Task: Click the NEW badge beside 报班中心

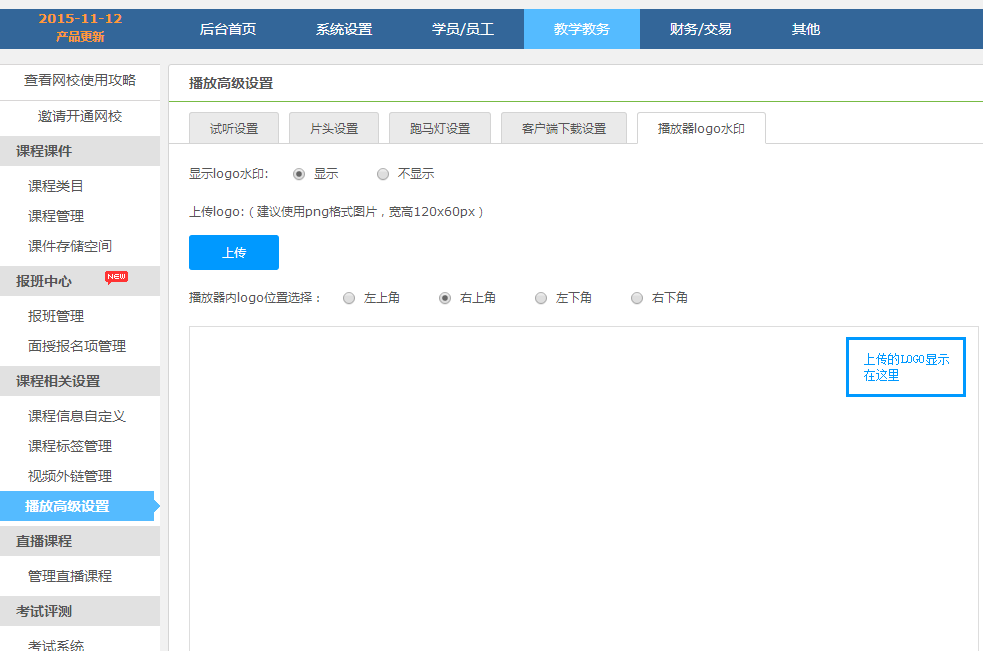Action: pyautogui.click(x=116, y=278)
